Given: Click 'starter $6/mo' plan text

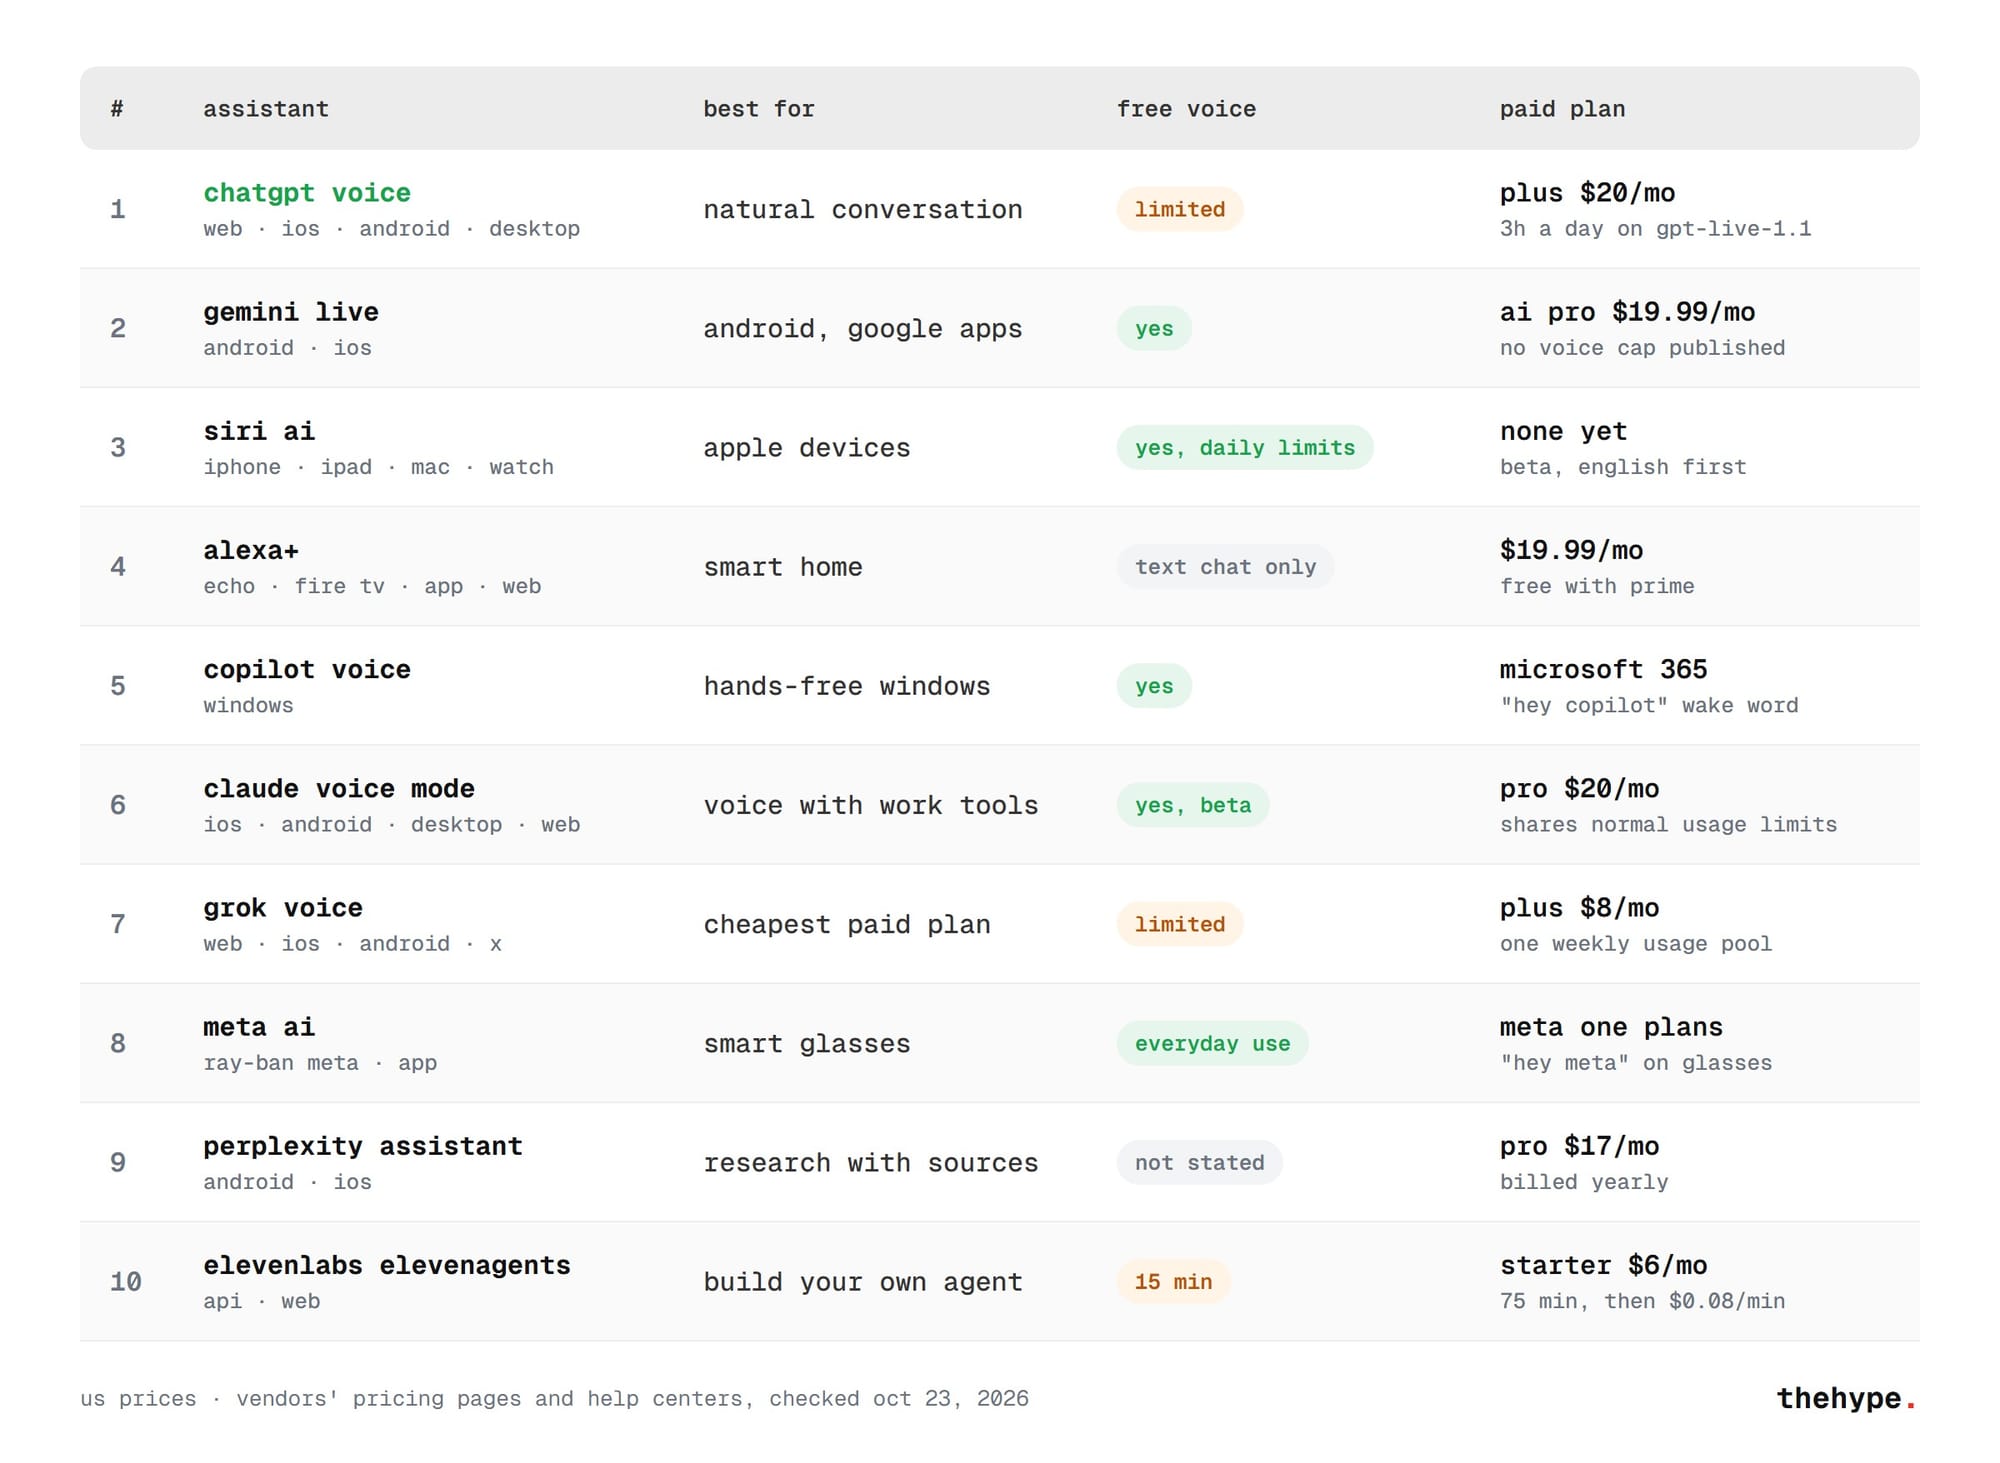Looking at the screenshot, I should tap(1603, 1265).
